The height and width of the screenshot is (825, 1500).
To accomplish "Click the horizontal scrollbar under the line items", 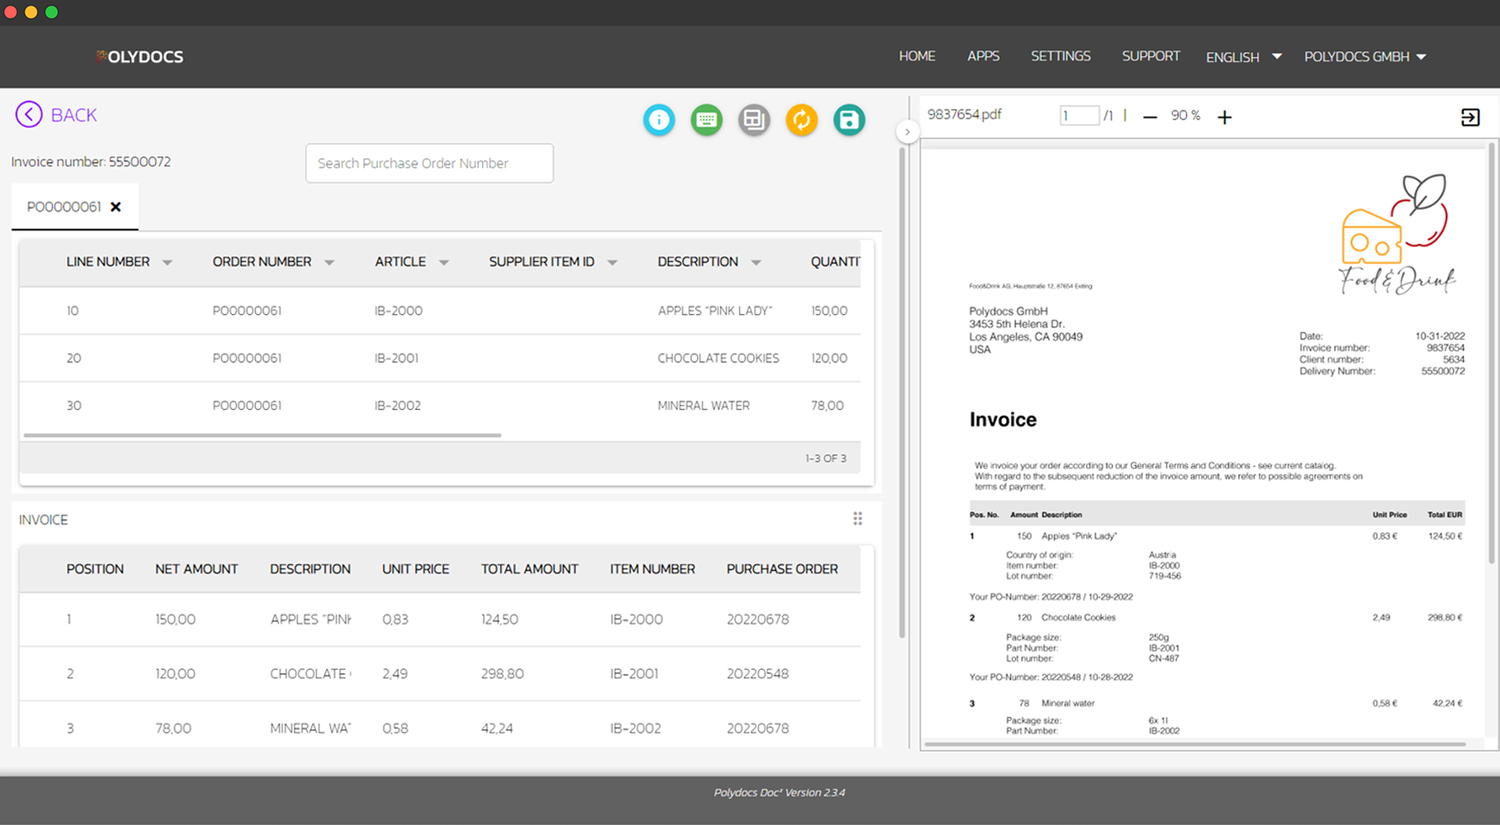I will 260,435.
